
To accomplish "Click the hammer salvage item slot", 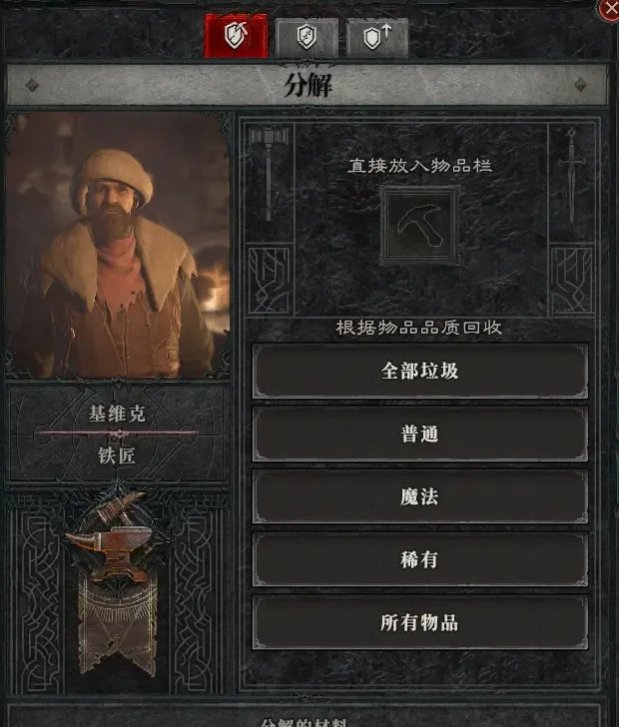I will (420, 226).
